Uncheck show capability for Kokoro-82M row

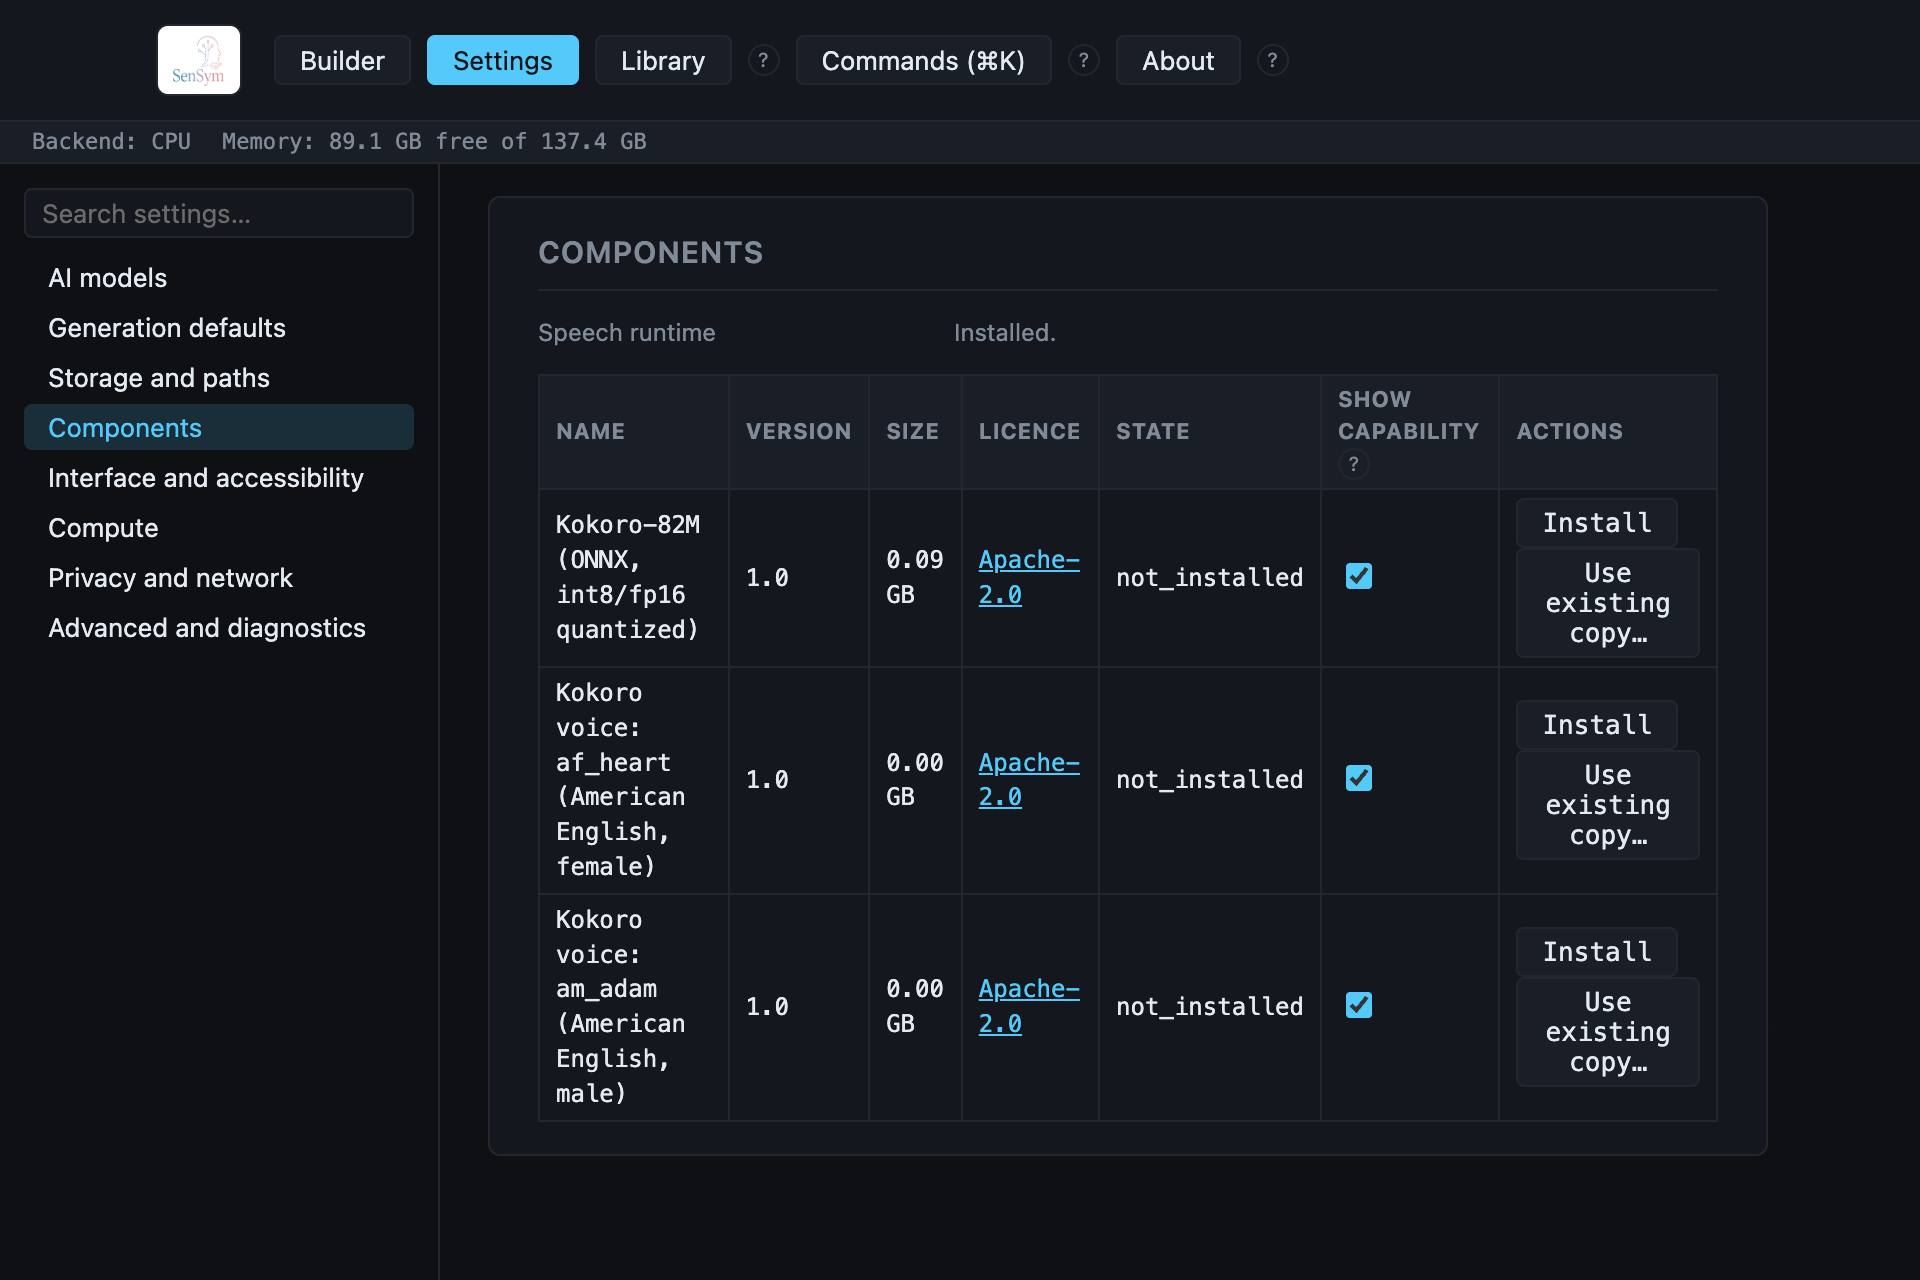coord(1359,576)
